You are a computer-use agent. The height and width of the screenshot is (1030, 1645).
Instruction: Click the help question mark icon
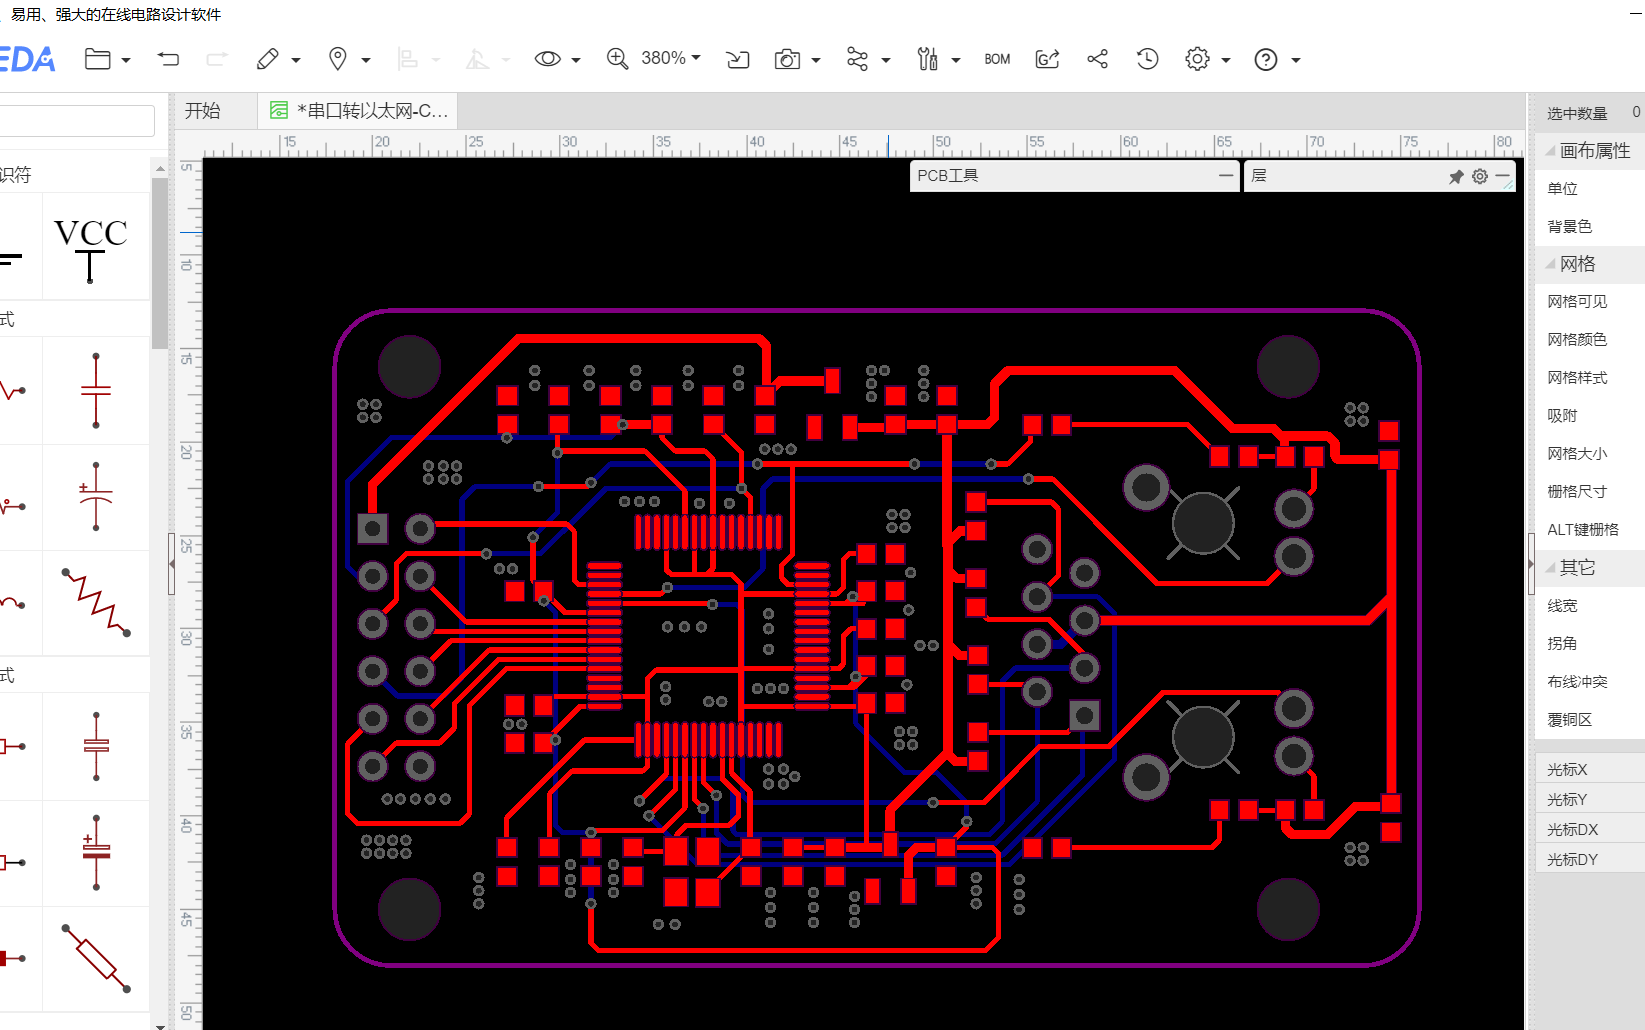coord(1266,59)
